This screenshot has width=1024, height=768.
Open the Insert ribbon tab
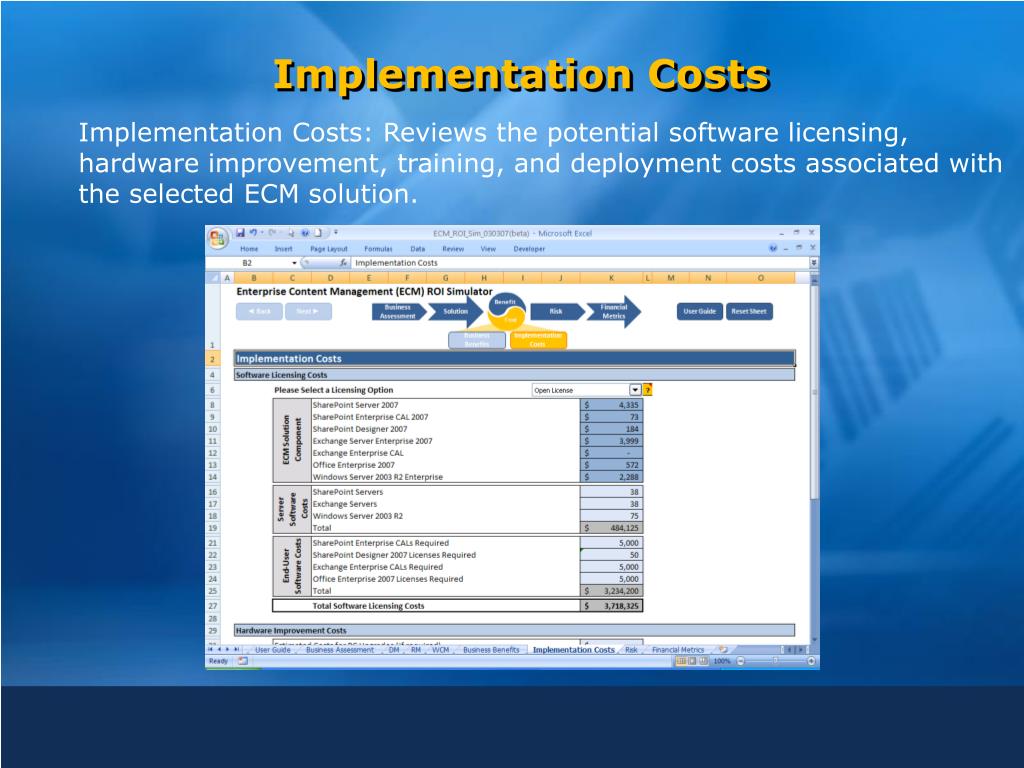[x=283, y=249]
